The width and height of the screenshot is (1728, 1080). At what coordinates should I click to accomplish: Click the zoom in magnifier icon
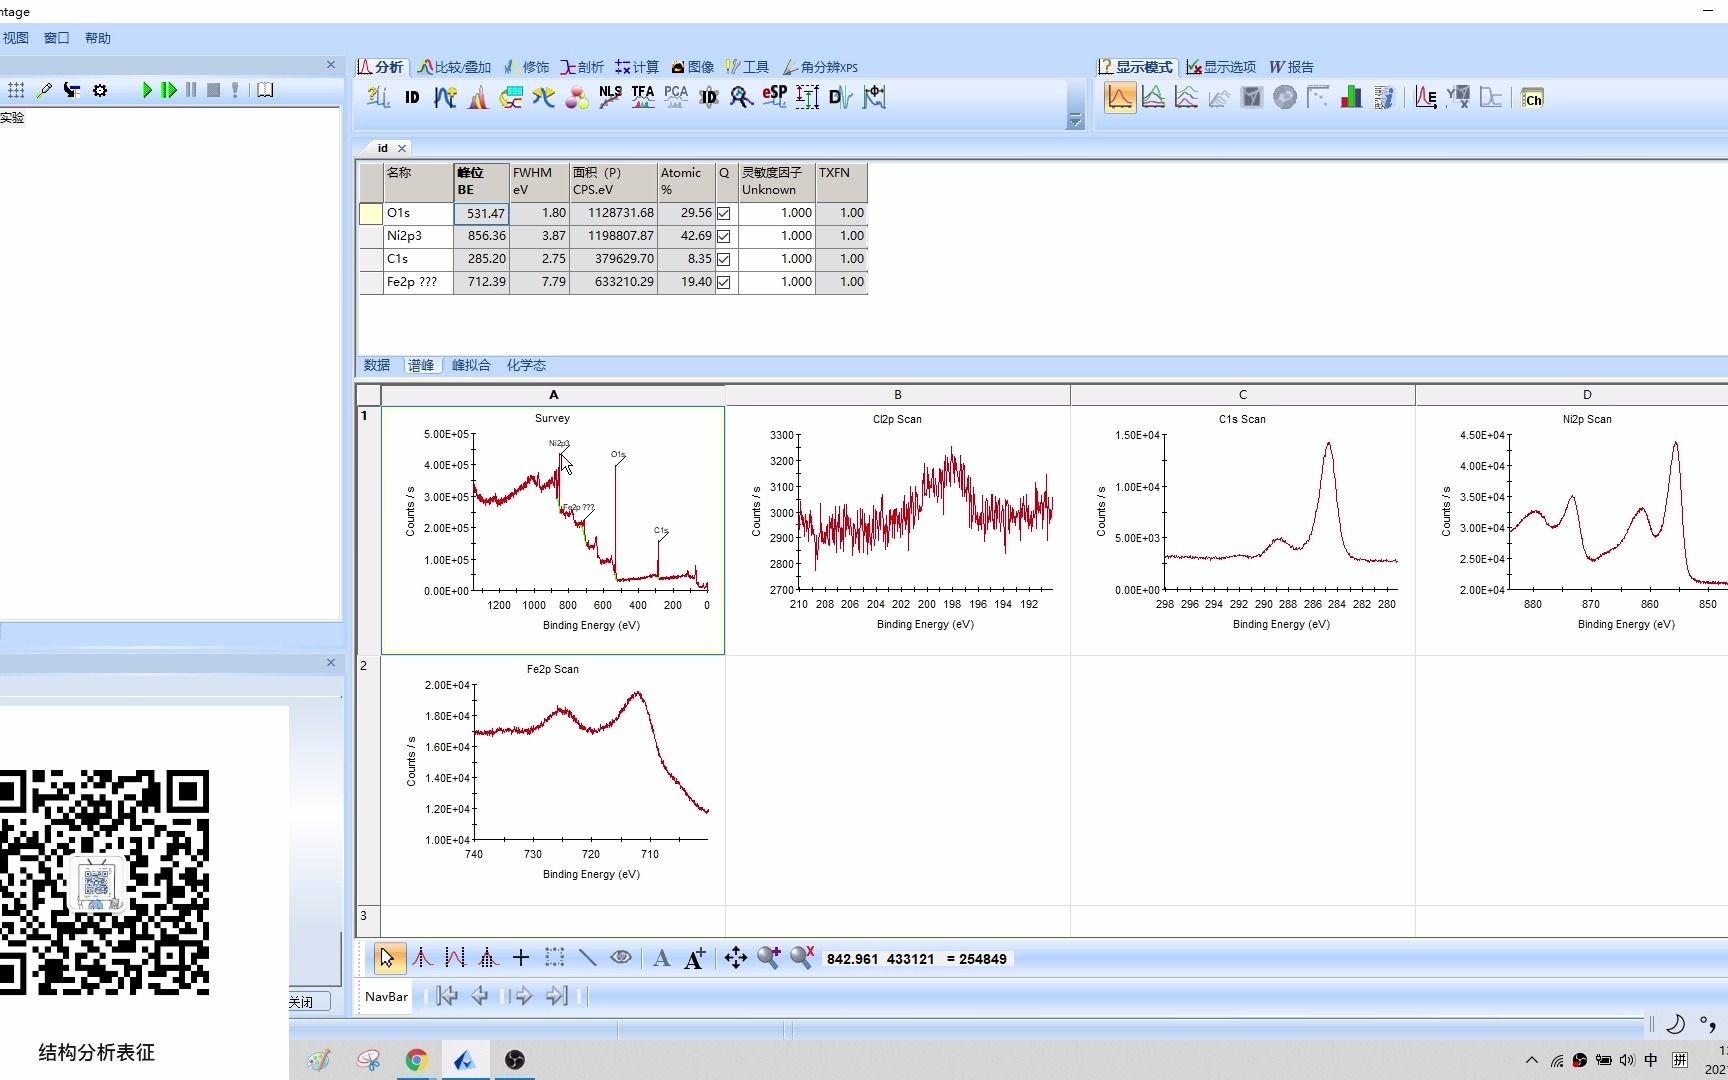768,958
